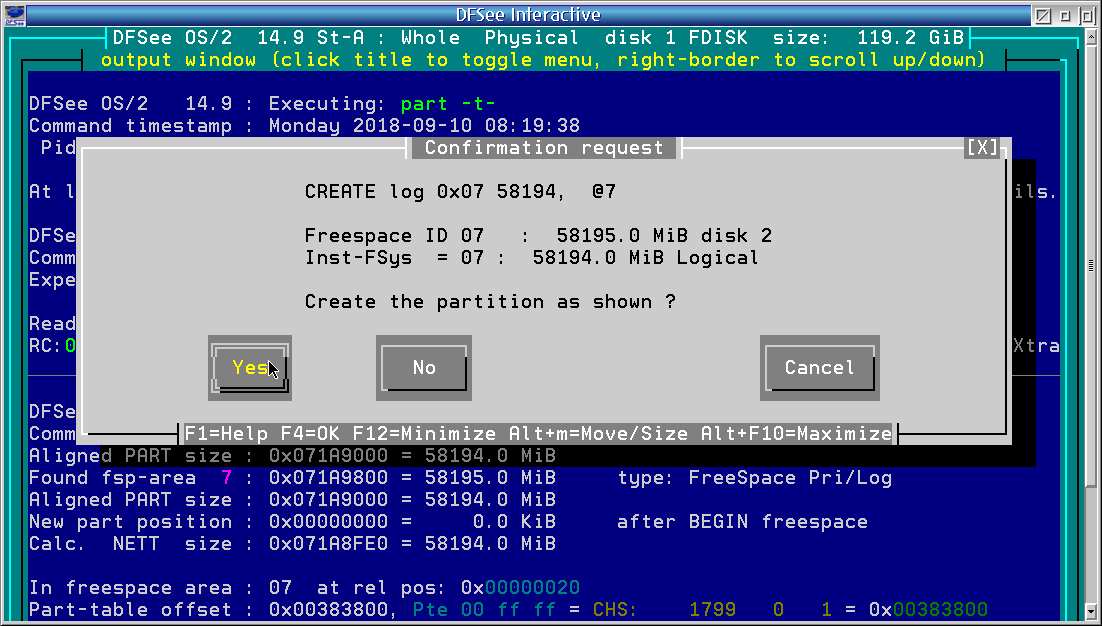Click the maximize button in title bar
The height and width of the screenshot is (626, 1102).
tap(1086, 15)
